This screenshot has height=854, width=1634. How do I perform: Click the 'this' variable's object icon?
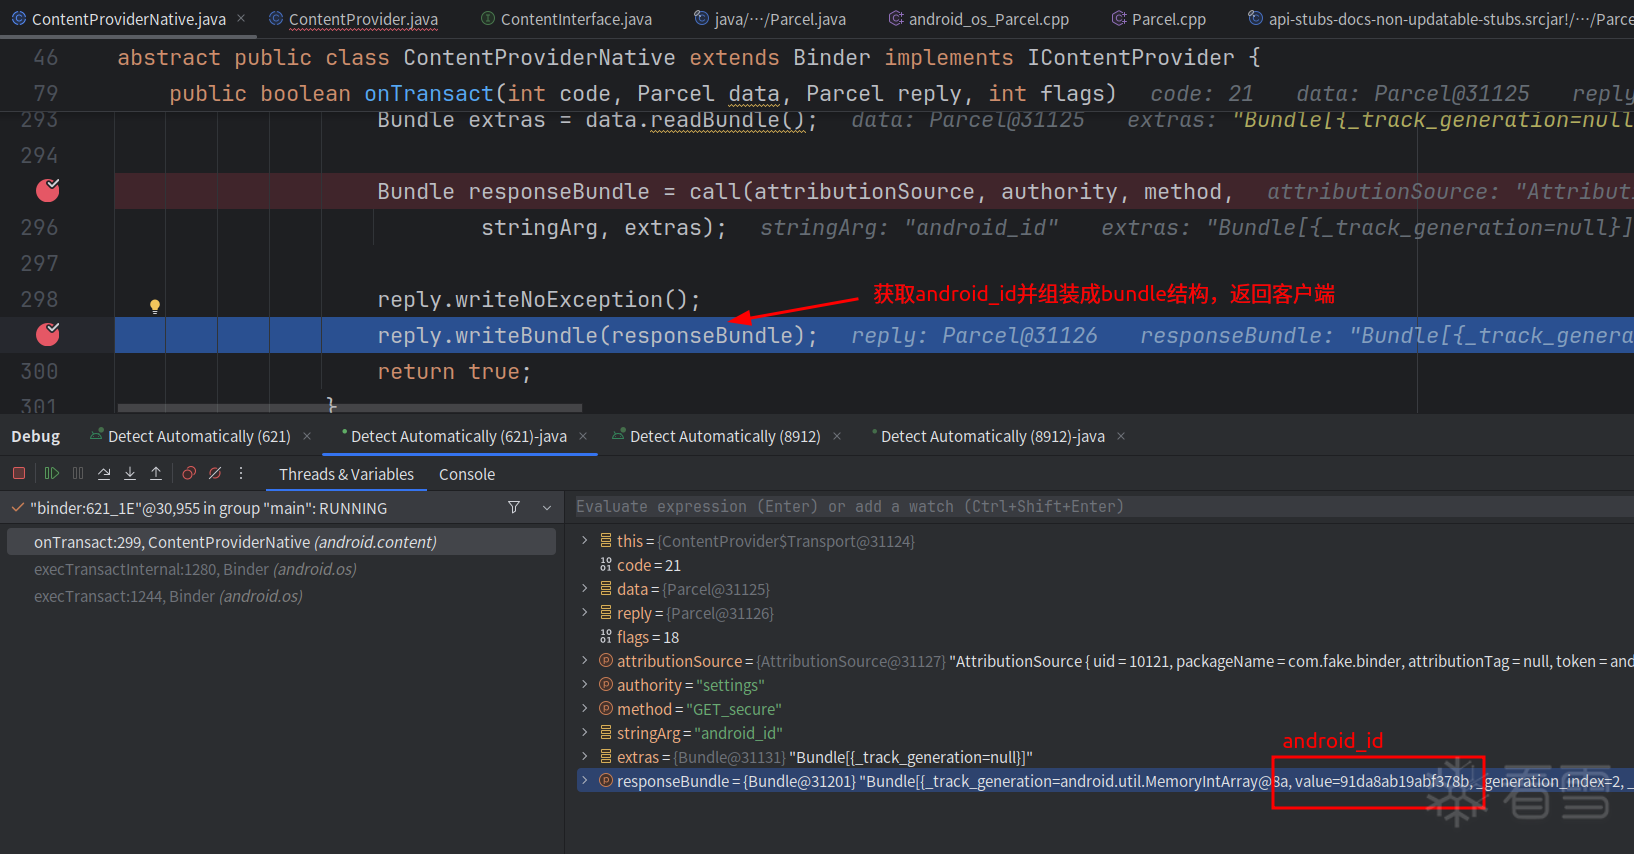point(606,541)
